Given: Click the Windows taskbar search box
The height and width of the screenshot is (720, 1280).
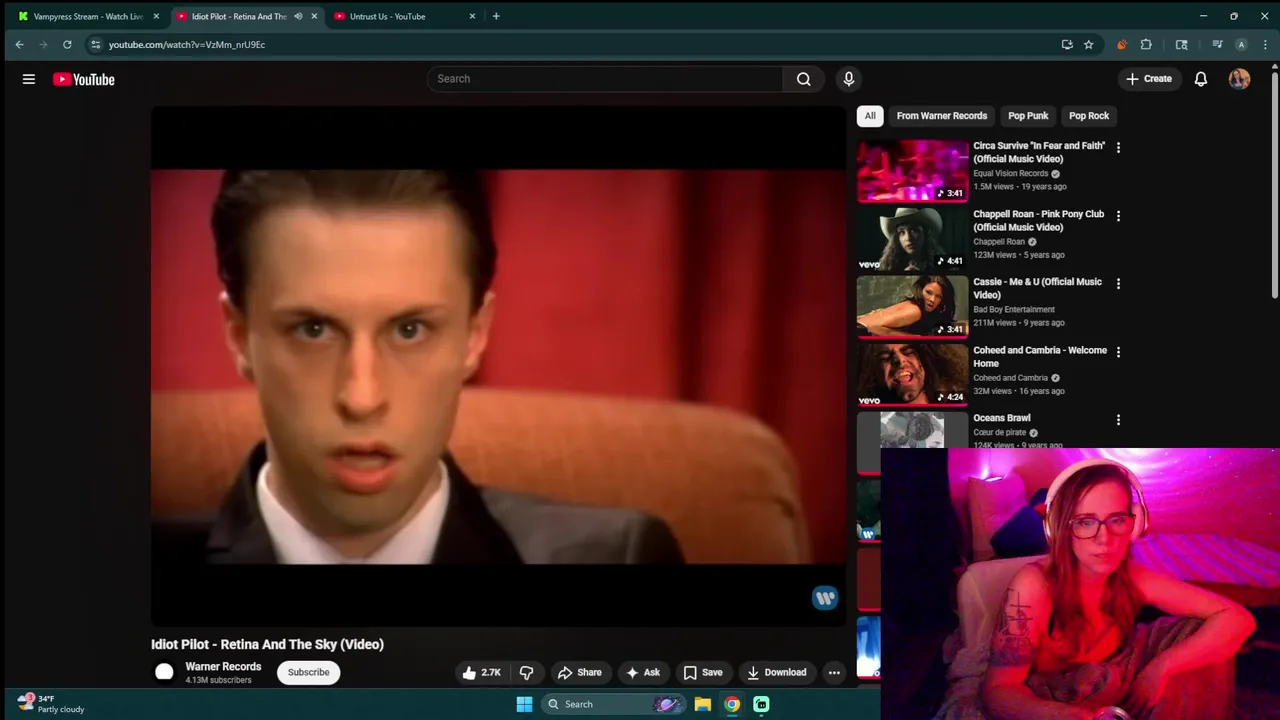Looking at the screenshot, I should point(612,704).
